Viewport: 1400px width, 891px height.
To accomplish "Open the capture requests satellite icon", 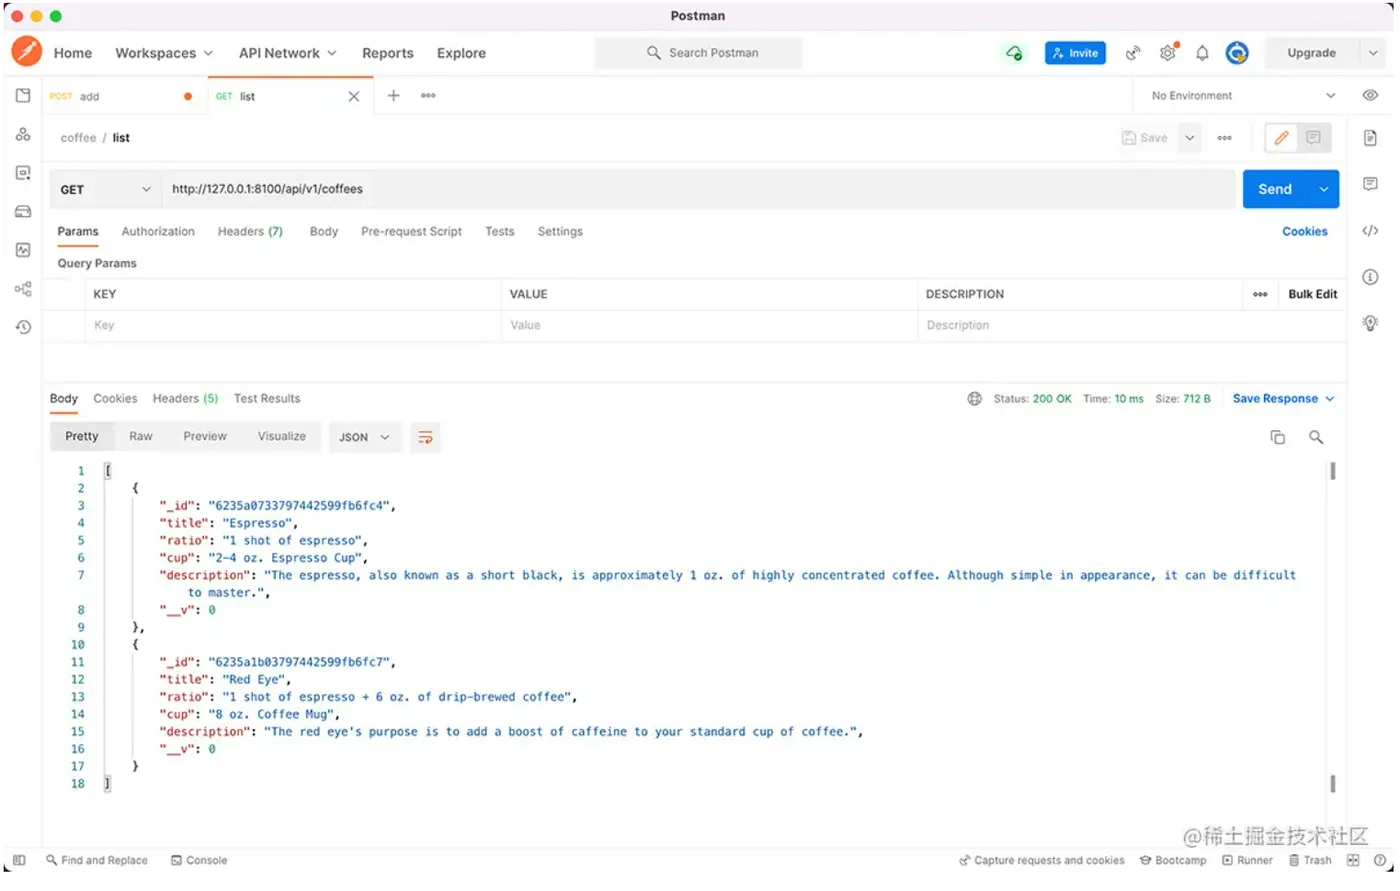I will point(1133,53).
